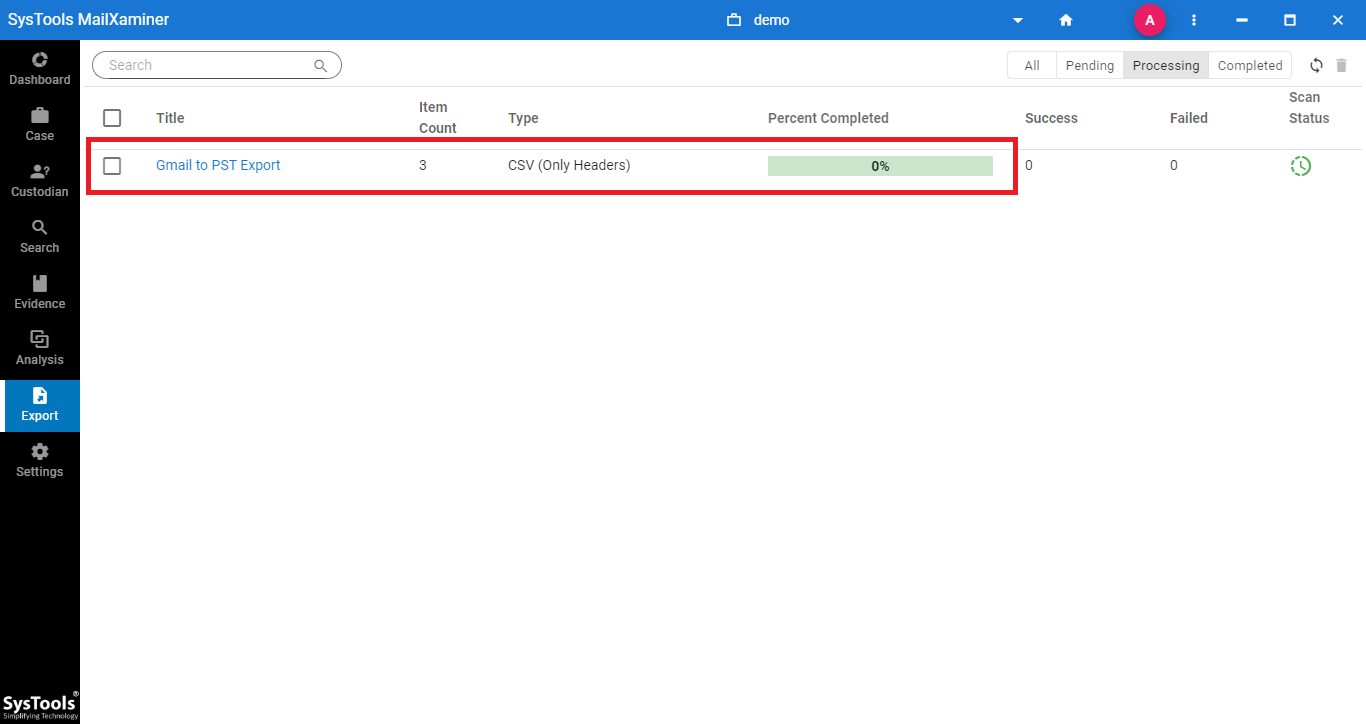1366x724 pixels.
Task: Click the CSV (Only Headers) type cell
Action: (x=569, y=165)
